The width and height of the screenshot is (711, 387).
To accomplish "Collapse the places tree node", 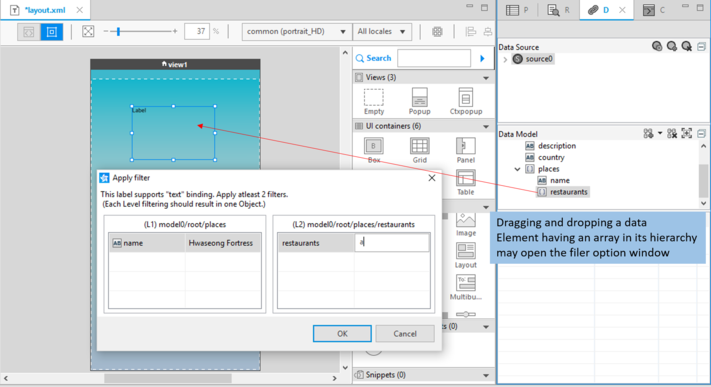I will click(x=517, y=169).
